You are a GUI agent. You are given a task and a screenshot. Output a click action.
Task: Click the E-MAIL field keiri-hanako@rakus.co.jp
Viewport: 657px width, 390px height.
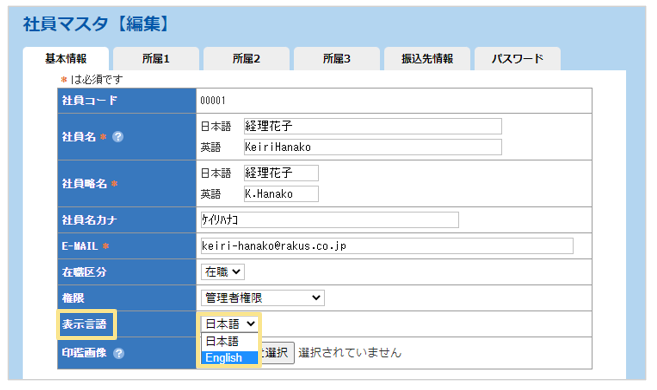click(x=387, y=246)
